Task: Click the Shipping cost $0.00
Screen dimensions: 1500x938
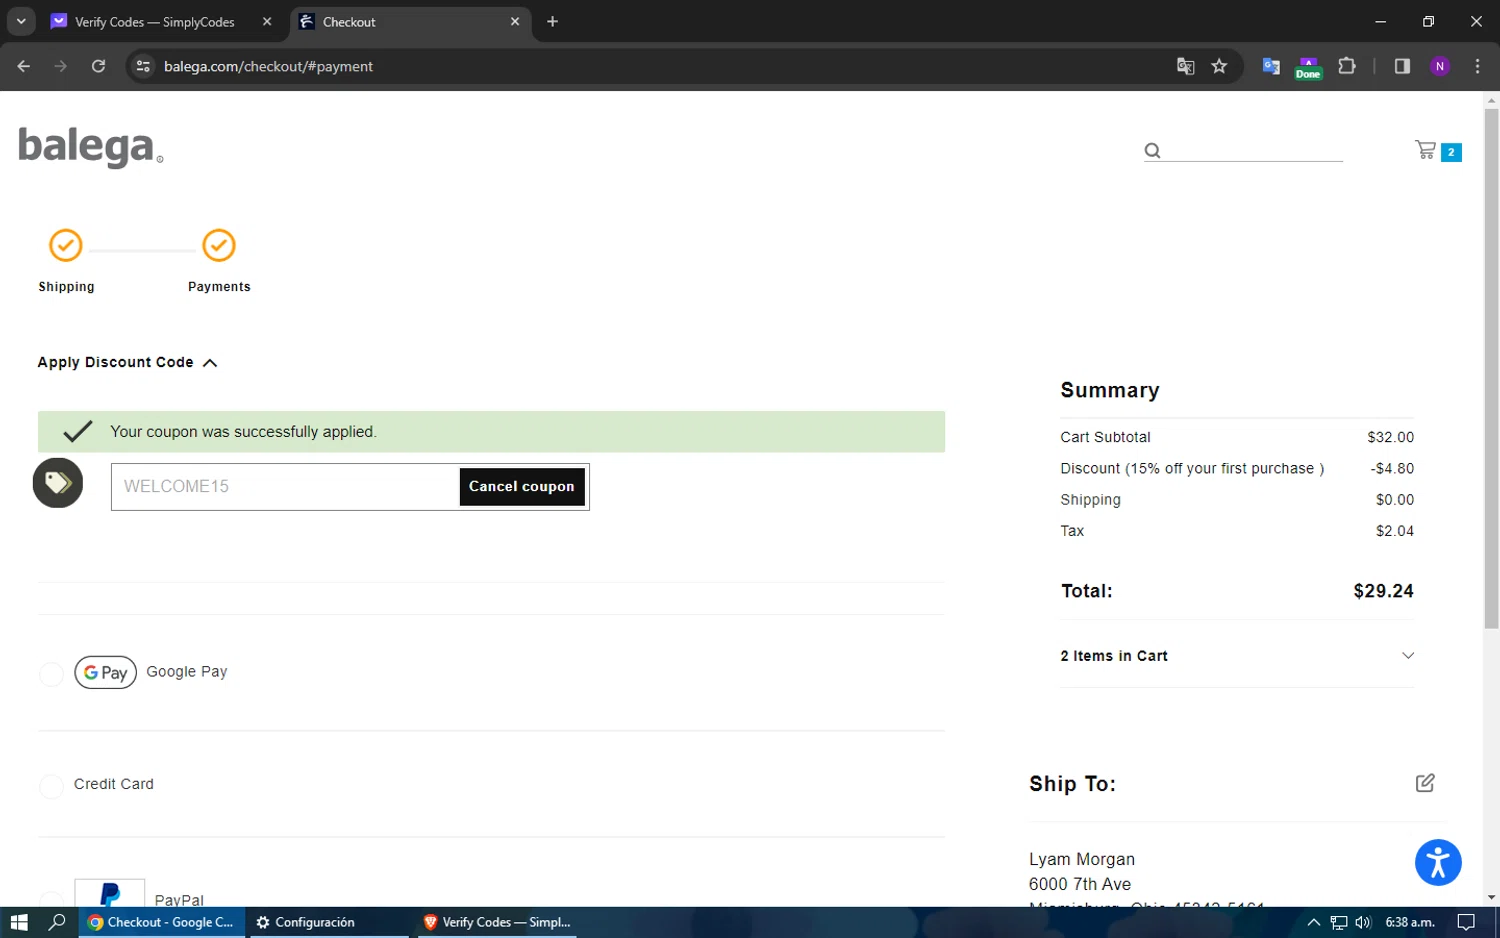Action: point(1394,500)
